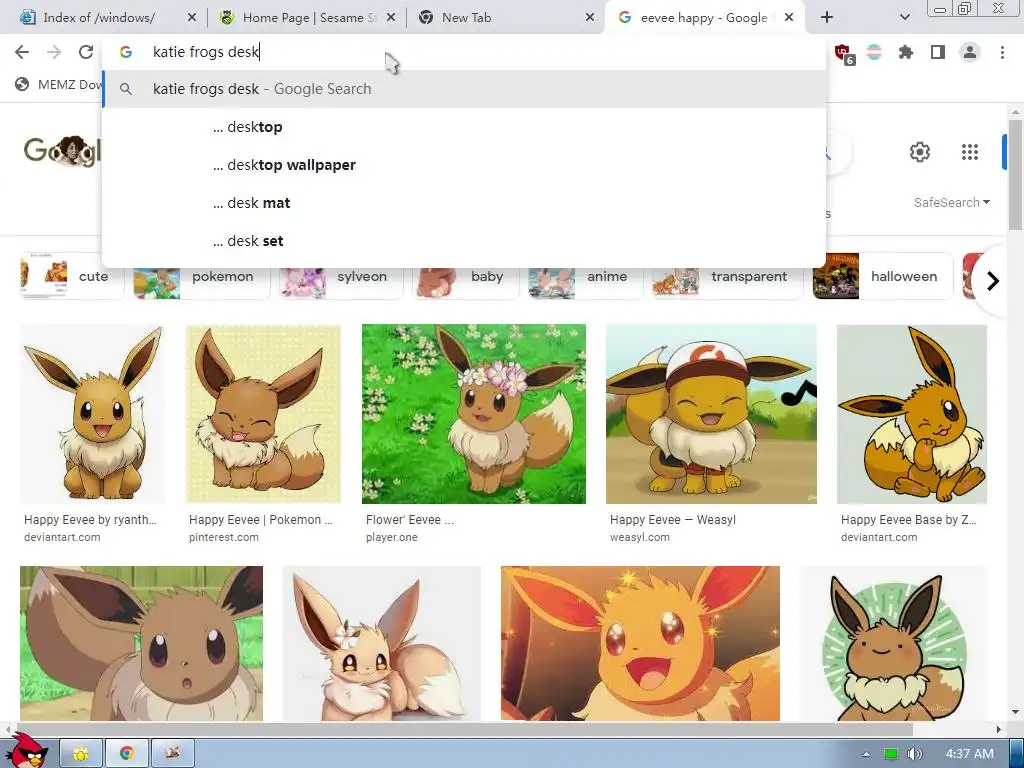Click the MEMZ bookmark globe icon
Viewport: 1024px width, 768px height.
tap(22, 84)
